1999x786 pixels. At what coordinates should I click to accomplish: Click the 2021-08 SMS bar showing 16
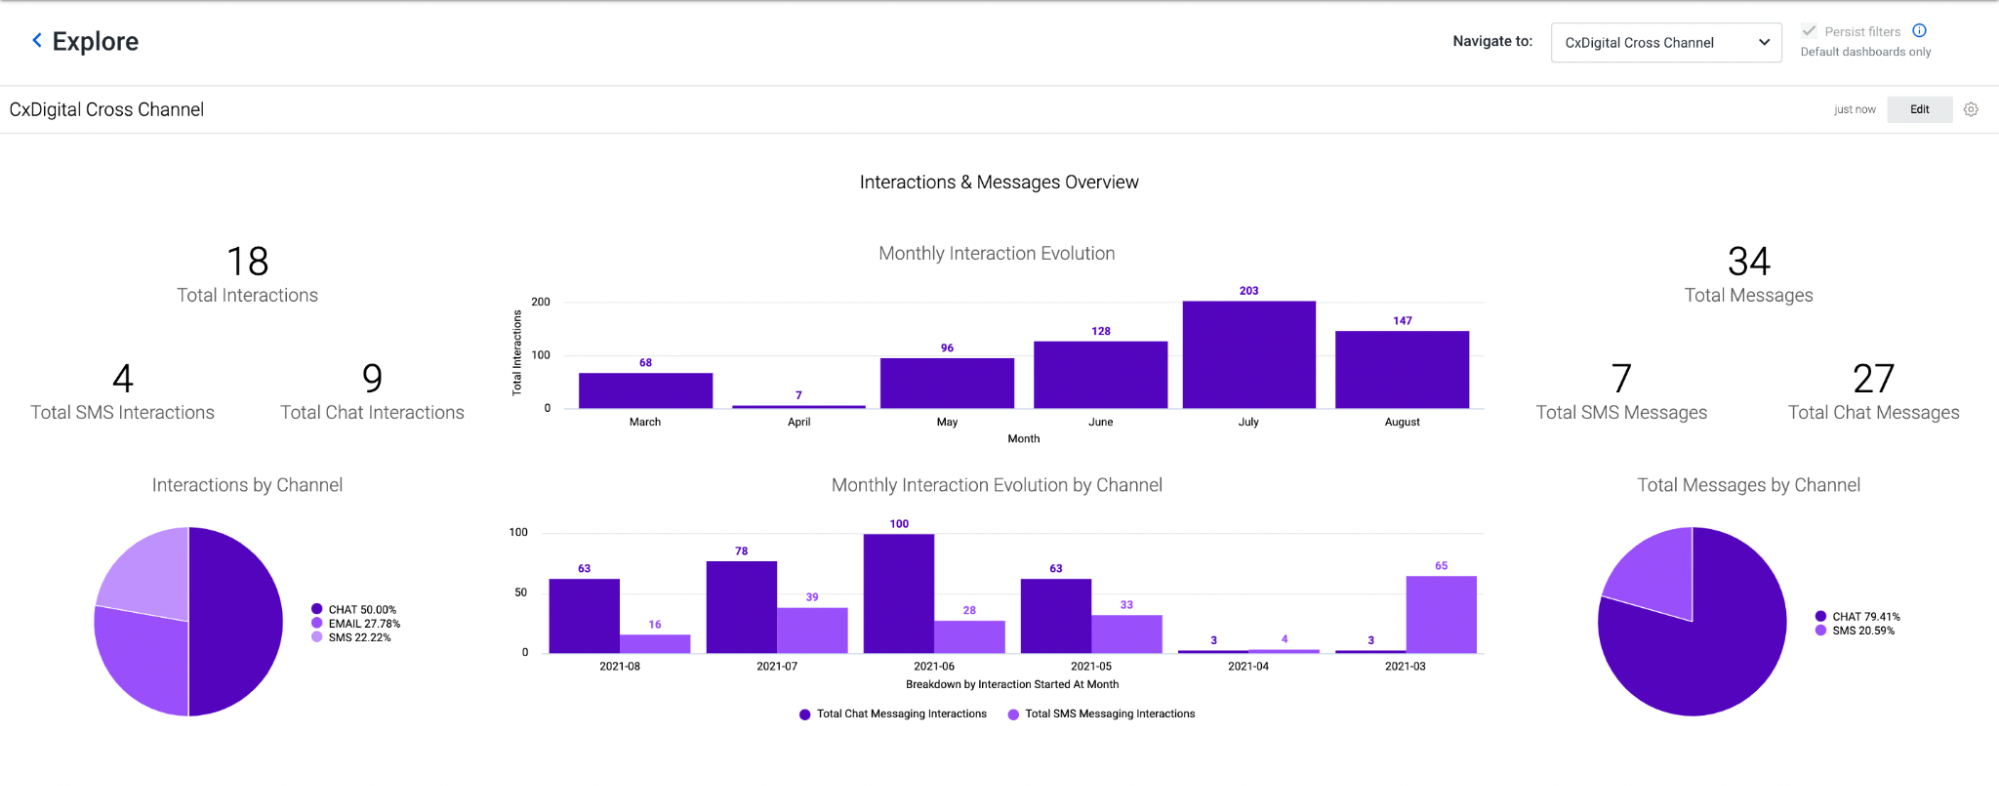pos(655,644)
